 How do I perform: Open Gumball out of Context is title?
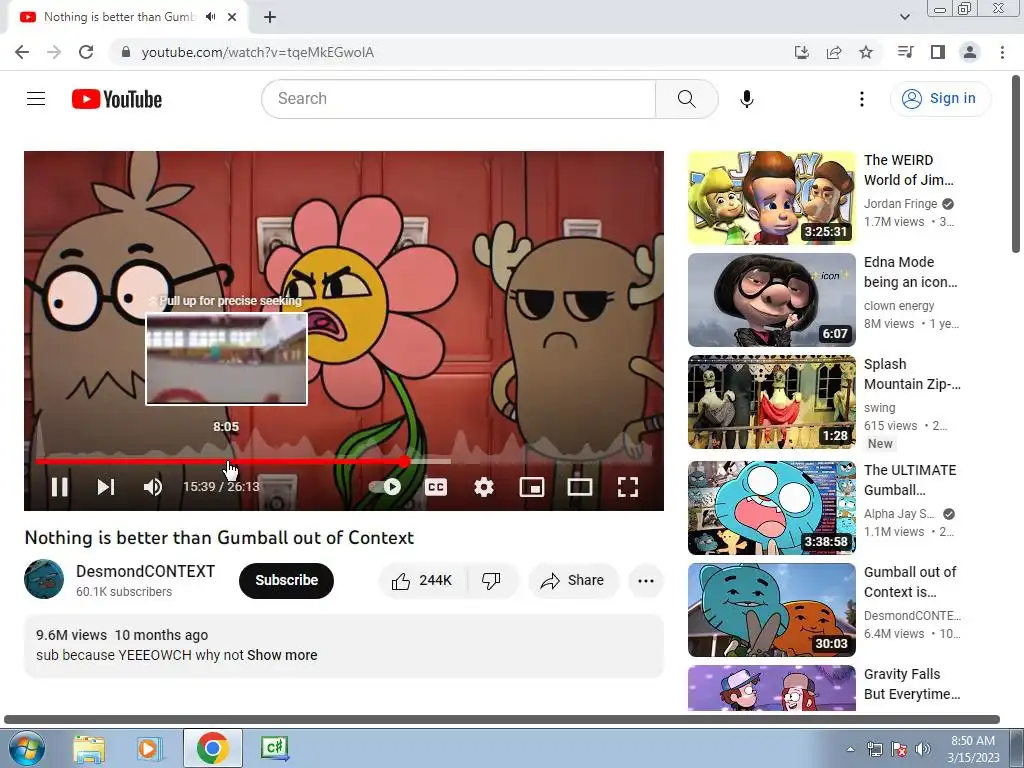pos(910,582)
